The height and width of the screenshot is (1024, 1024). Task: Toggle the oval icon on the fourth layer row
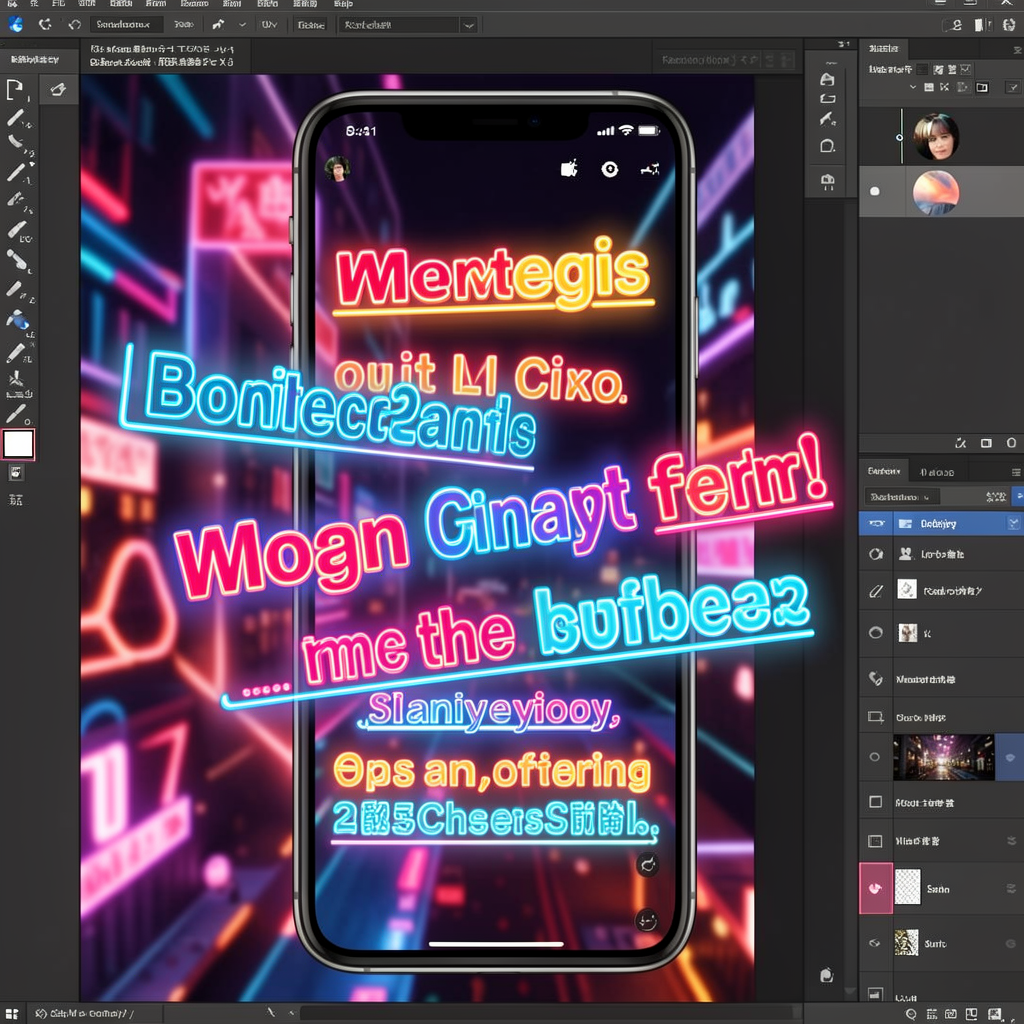click(x=876, y=632)
